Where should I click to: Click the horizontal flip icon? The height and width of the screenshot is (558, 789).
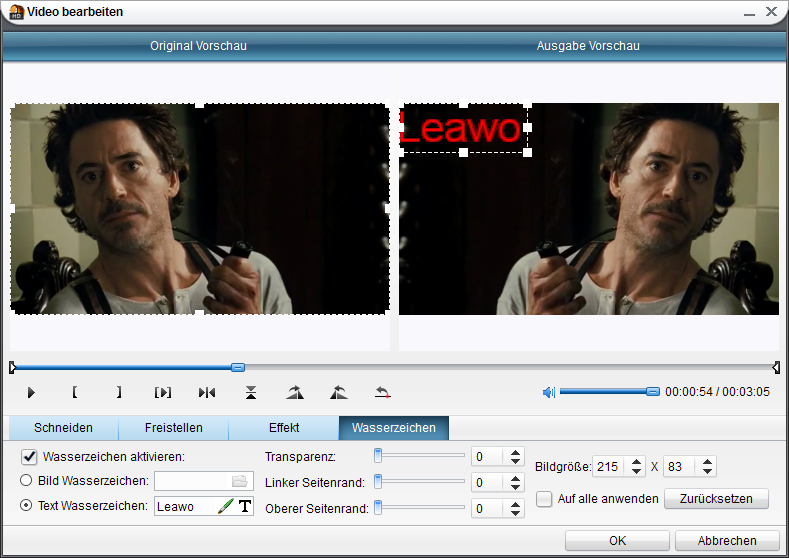pos(207,392)
